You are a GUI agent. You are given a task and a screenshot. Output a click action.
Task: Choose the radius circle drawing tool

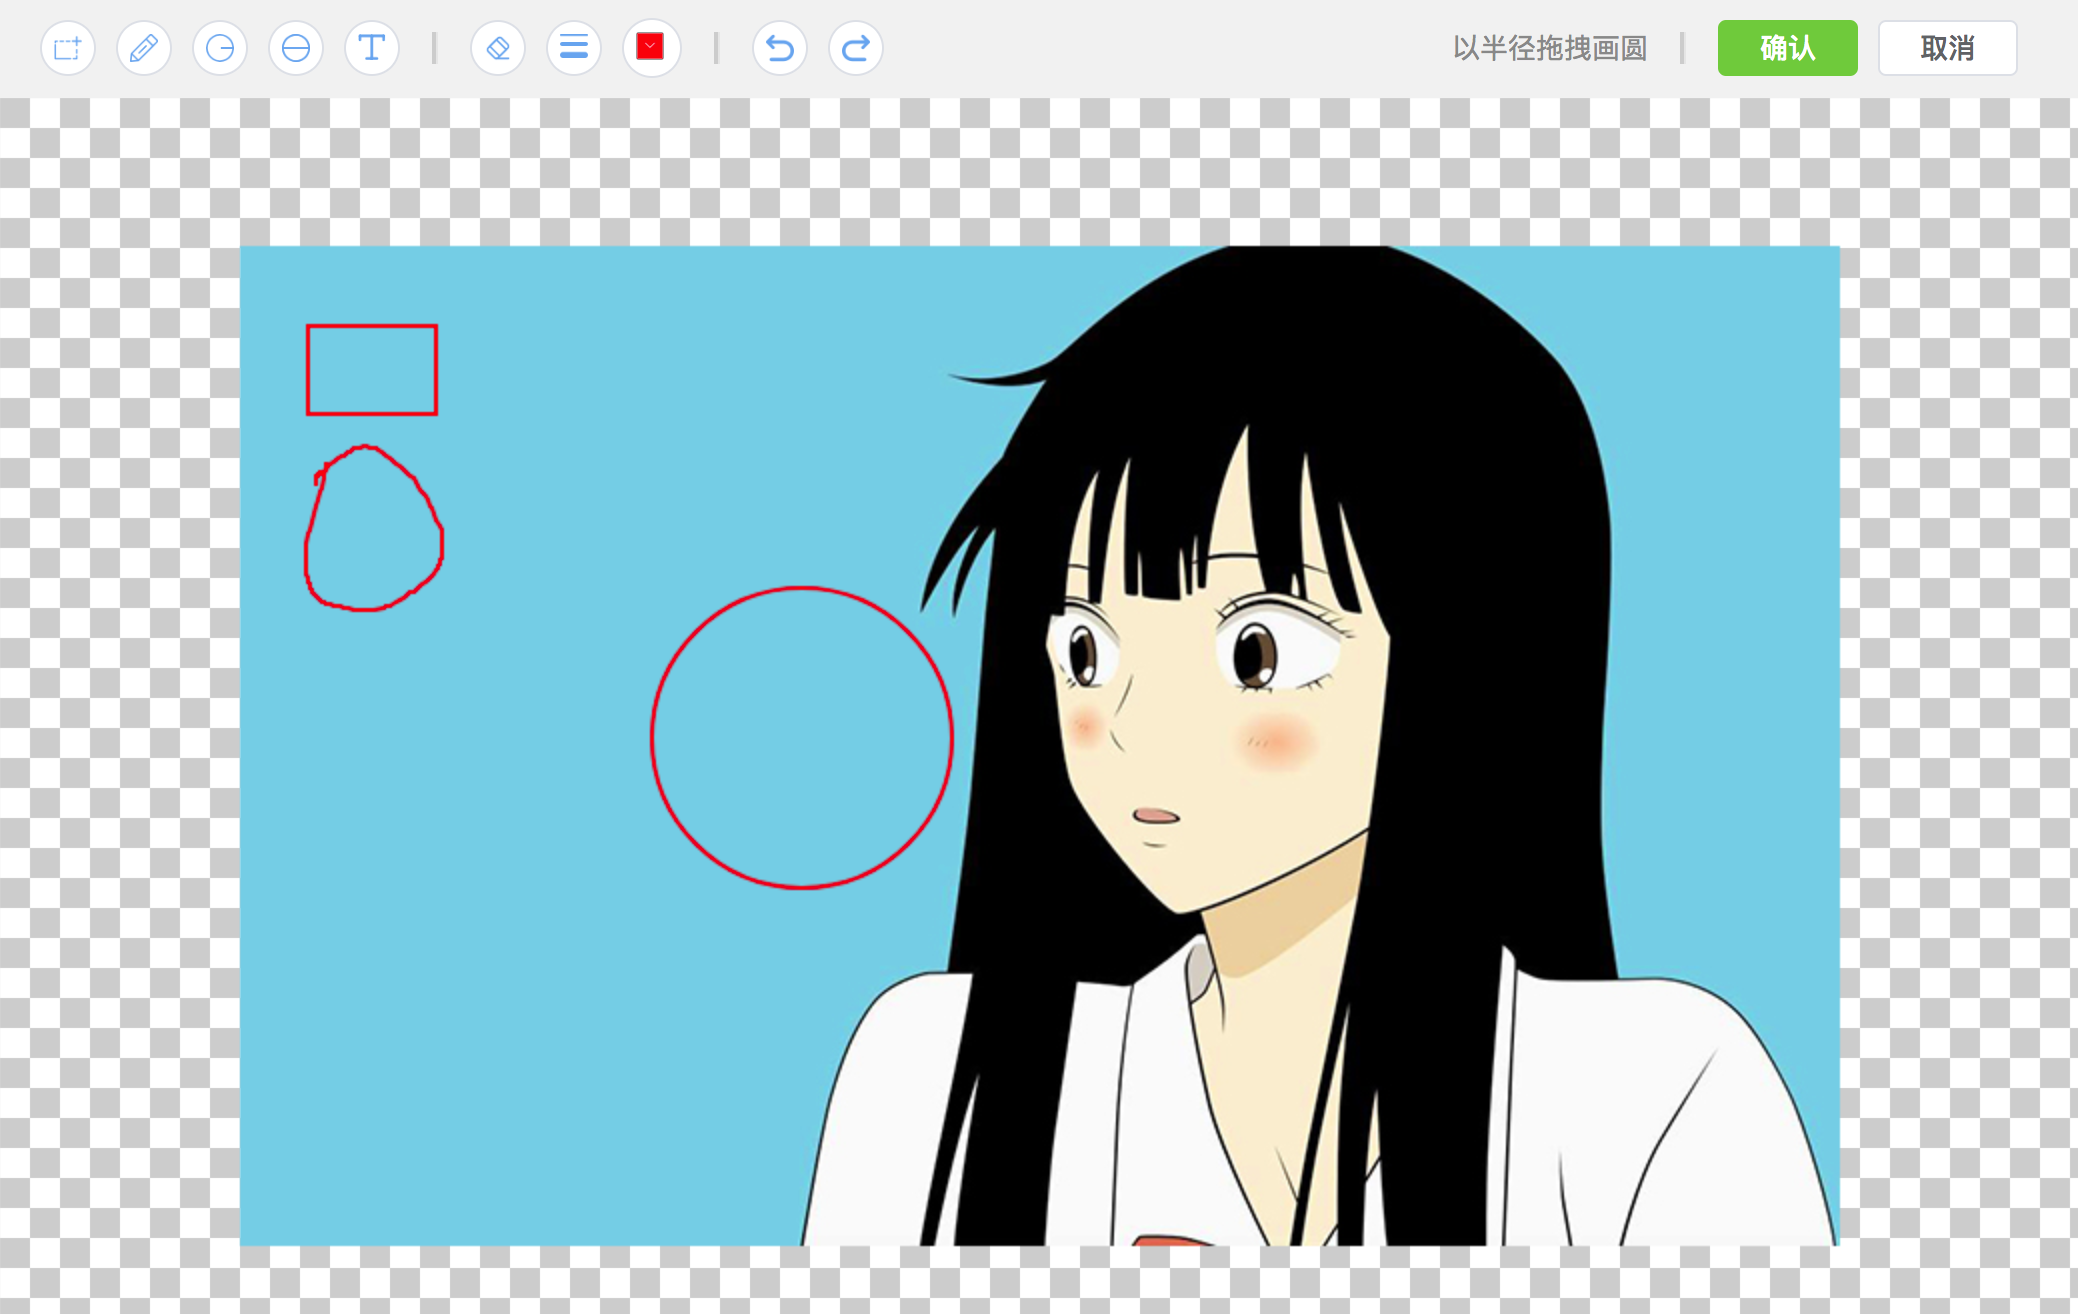pyautogui.click(x=220, y=48)
